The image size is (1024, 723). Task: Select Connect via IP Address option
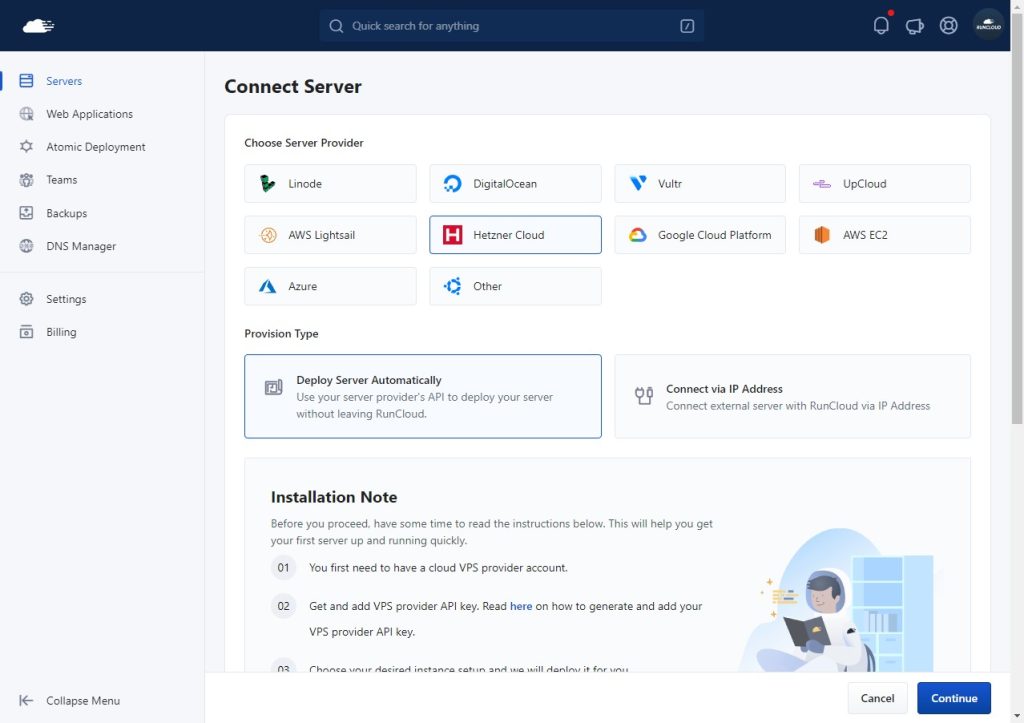click(x=792, y=396)
